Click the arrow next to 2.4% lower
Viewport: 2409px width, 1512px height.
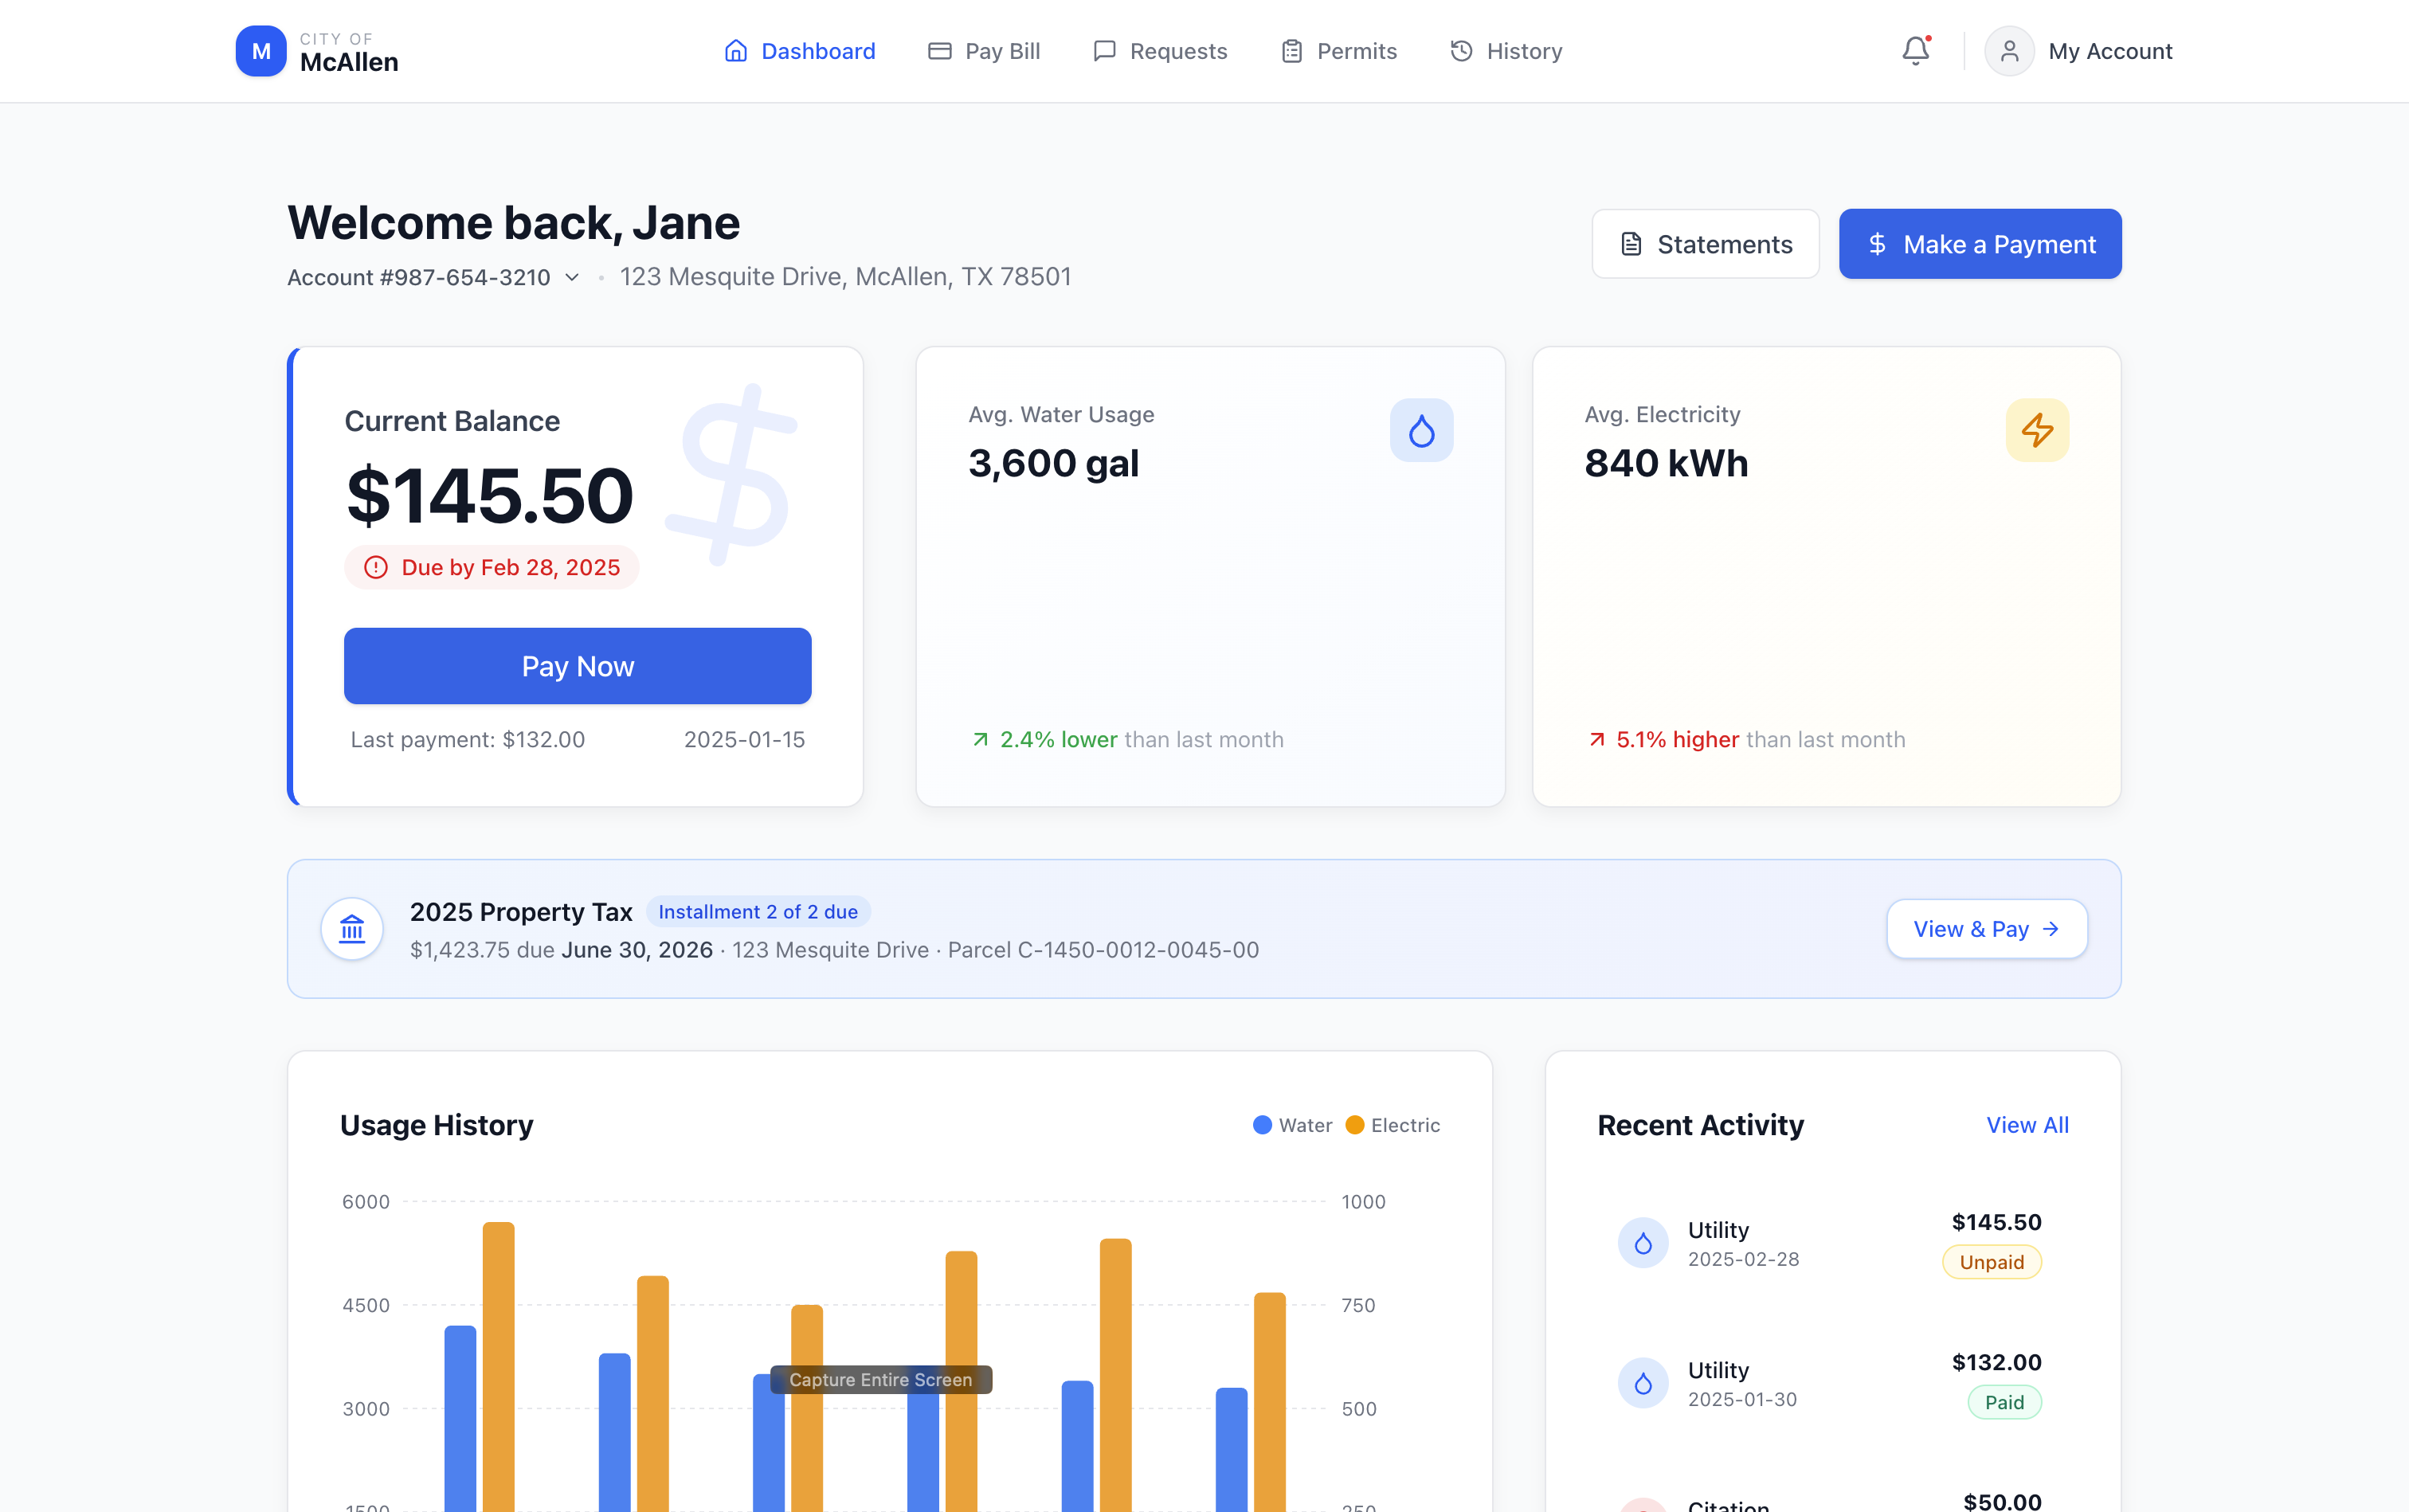[x=980, y=740]
